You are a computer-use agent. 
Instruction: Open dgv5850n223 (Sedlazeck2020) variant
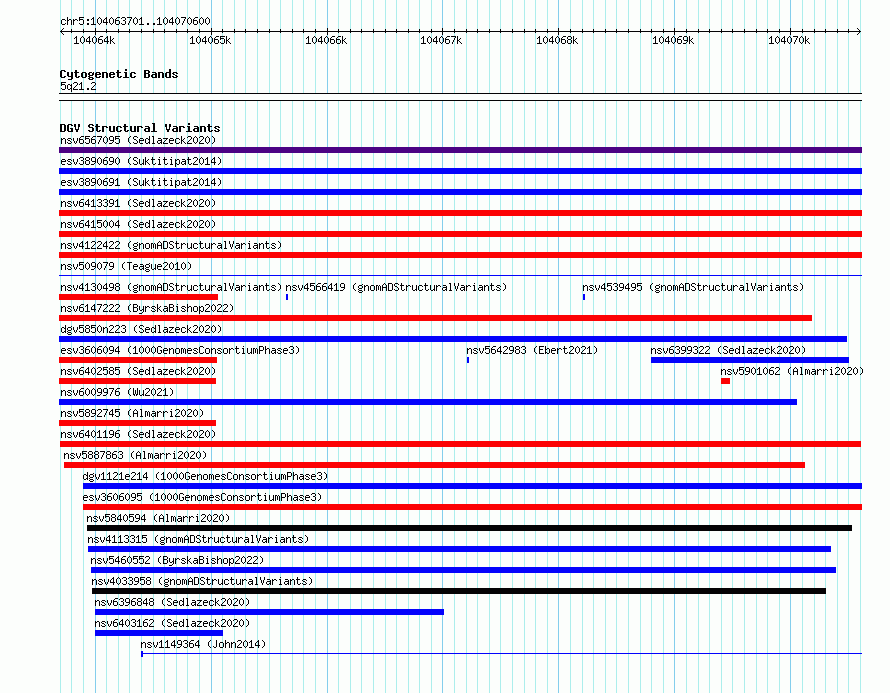[141, 329]
